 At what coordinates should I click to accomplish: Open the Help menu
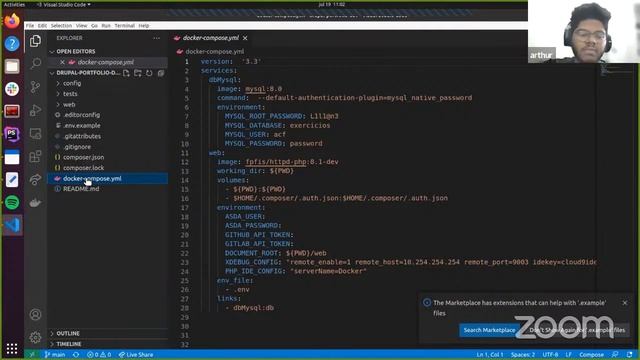pyautogui.click(x=144, y=26)
